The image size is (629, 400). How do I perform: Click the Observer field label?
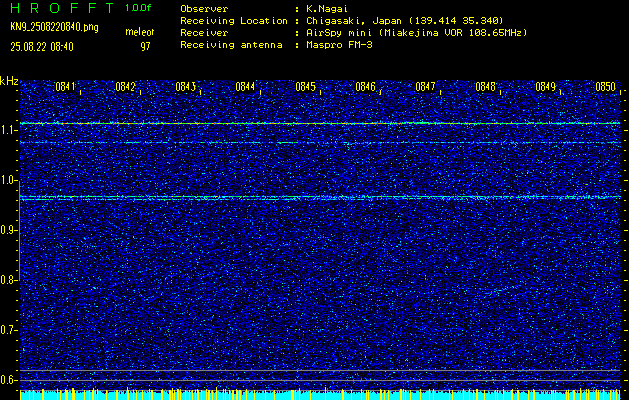(x=204, y=9)
